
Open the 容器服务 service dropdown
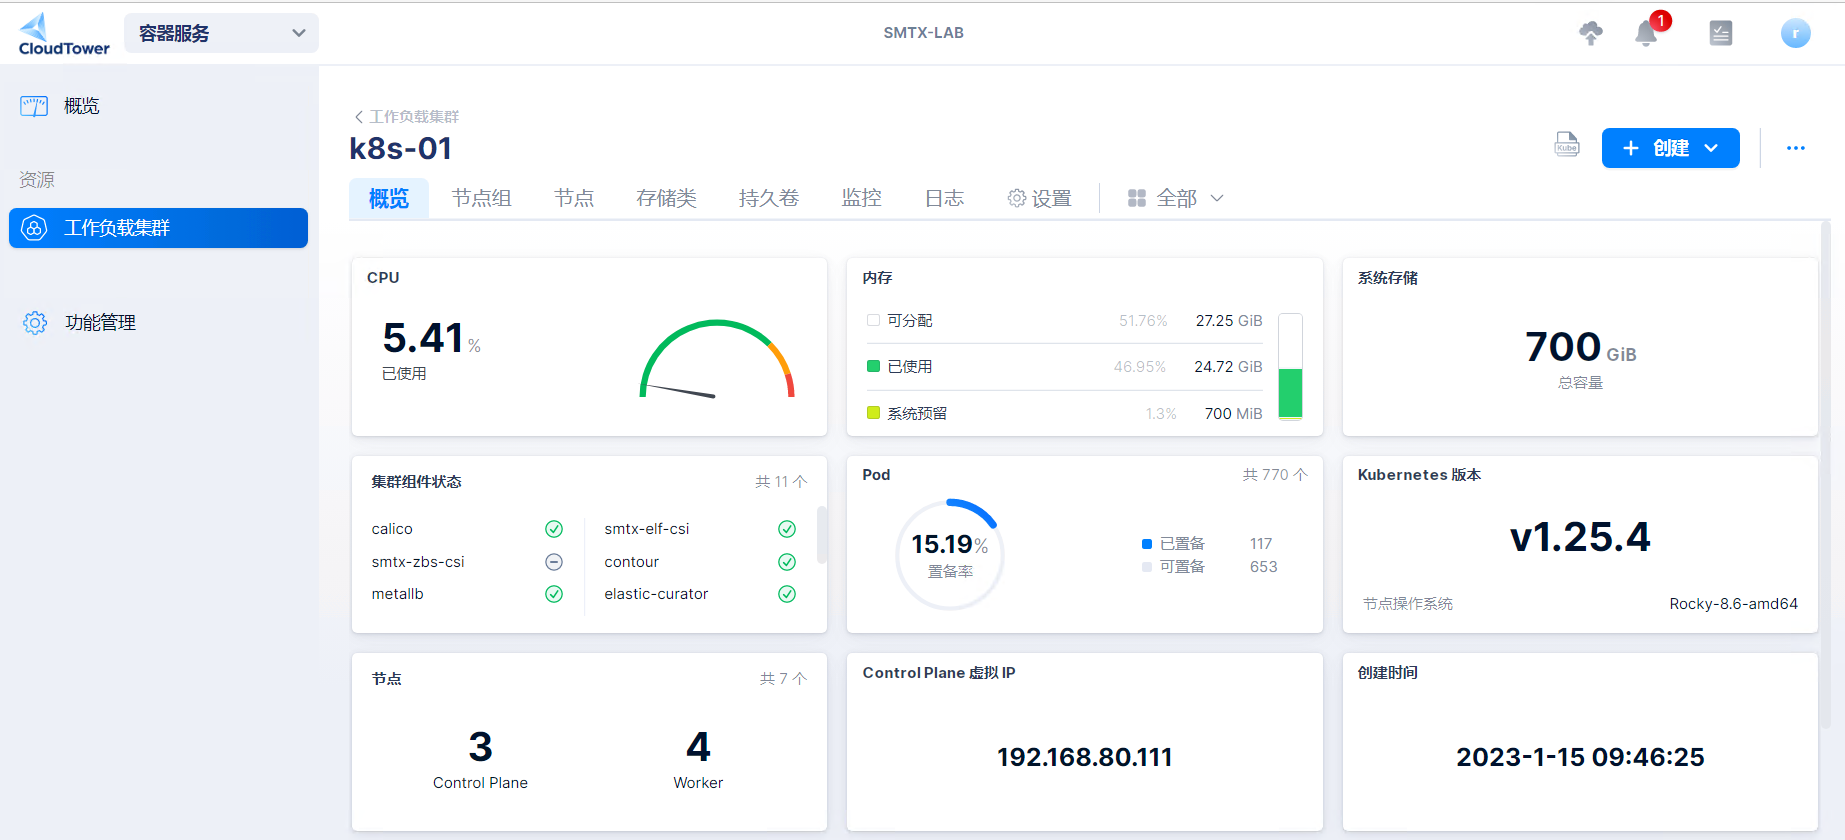pos(222,33)
